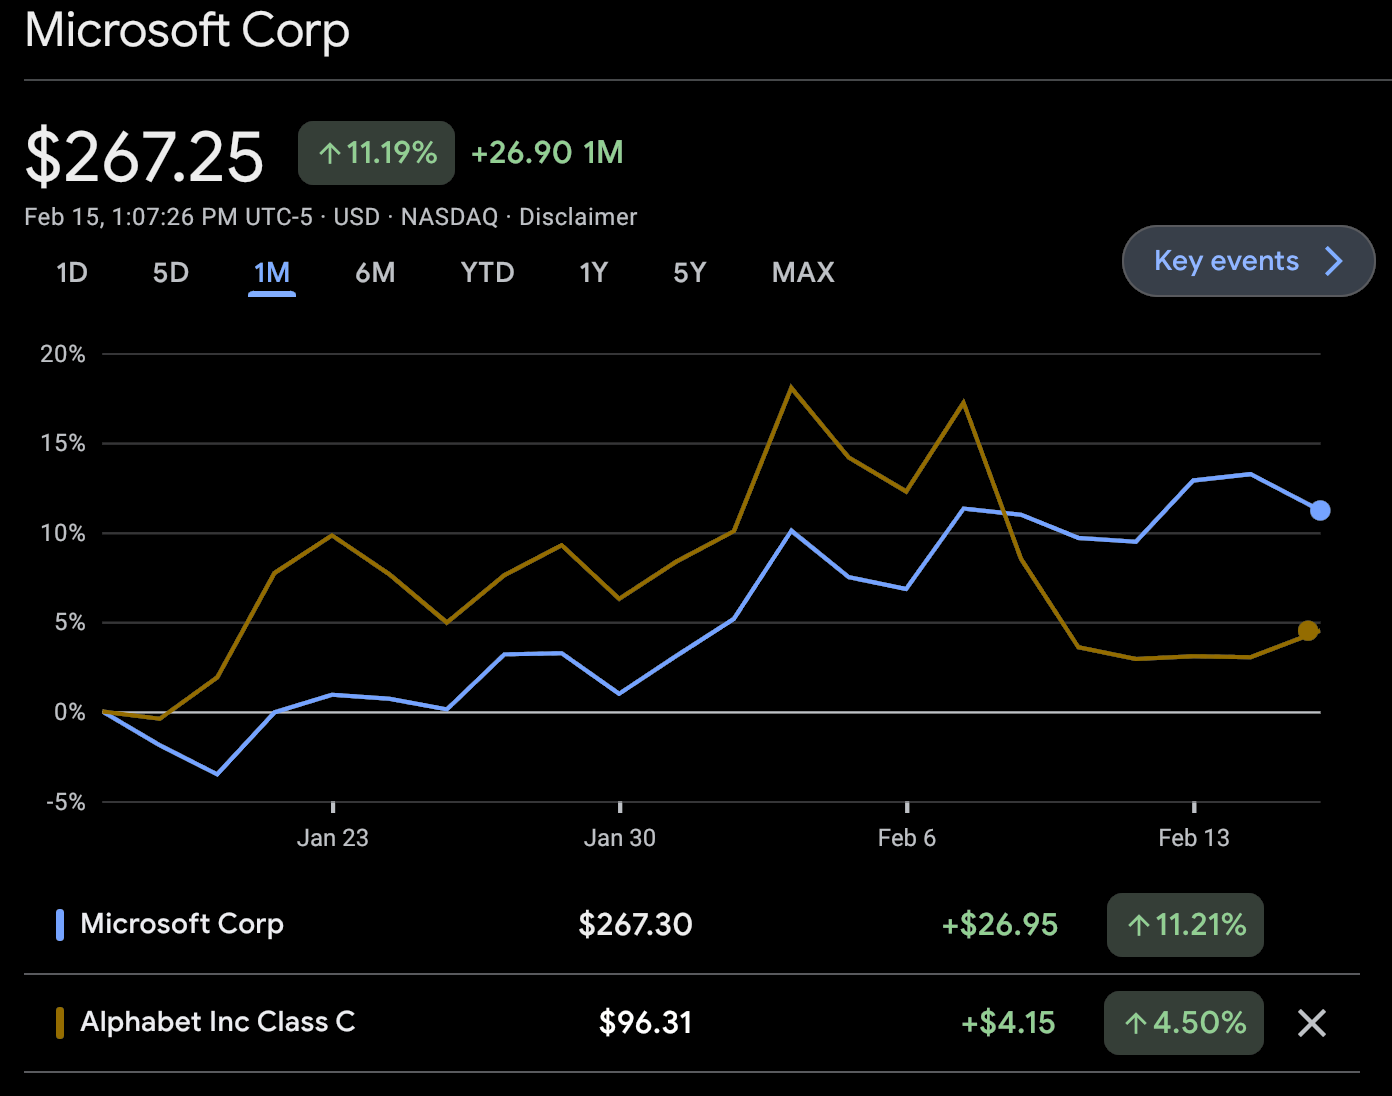Open the Key events button
The height and width of the screenshot is (1096, 1392).
click(x=1226, y=261)
